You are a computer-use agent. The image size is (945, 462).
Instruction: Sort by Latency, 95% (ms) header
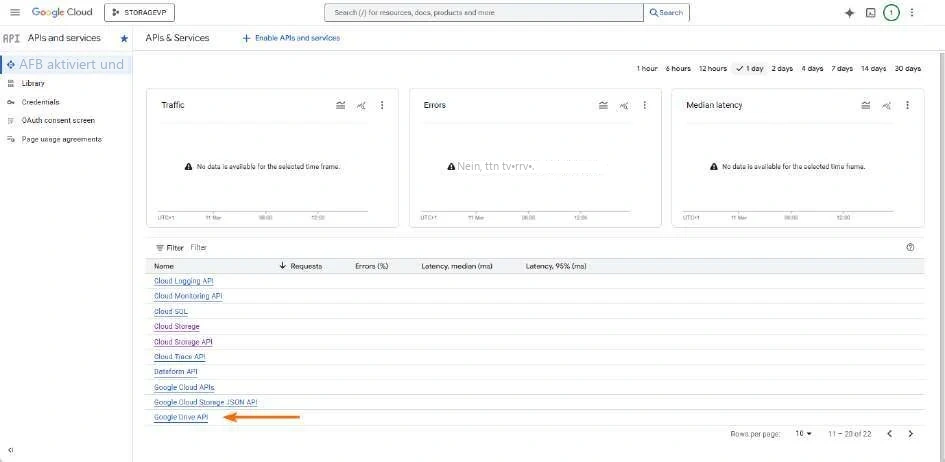pos(556,266)
